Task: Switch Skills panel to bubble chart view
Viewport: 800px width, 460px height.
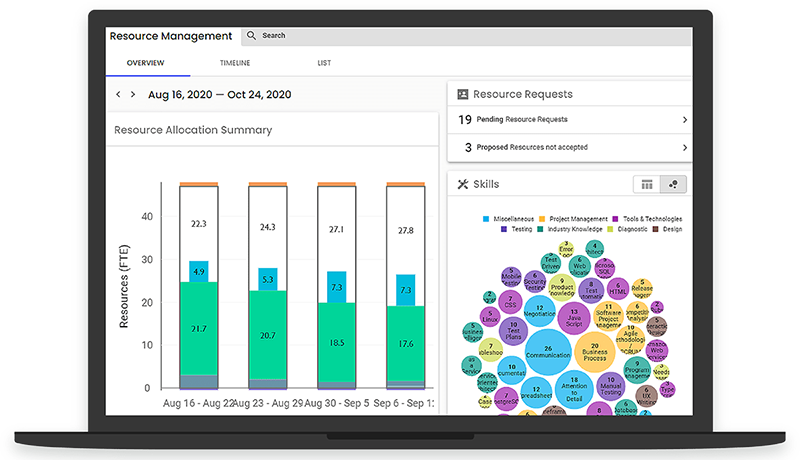Action: pos(673,185)
